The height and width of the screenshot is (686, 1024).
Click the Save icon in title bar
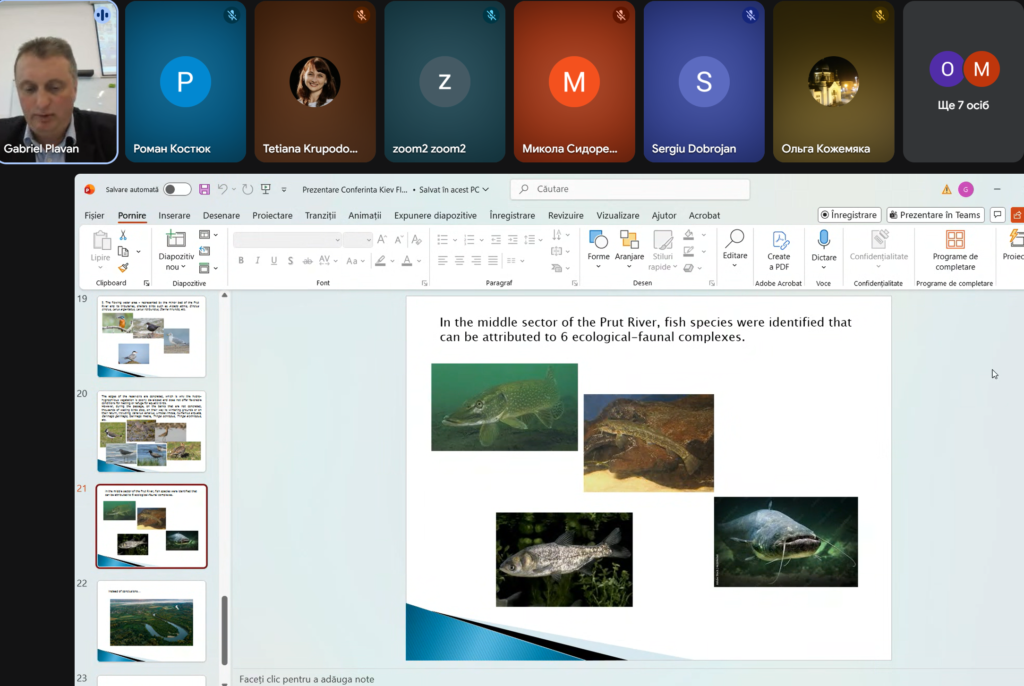pos(205,189)
